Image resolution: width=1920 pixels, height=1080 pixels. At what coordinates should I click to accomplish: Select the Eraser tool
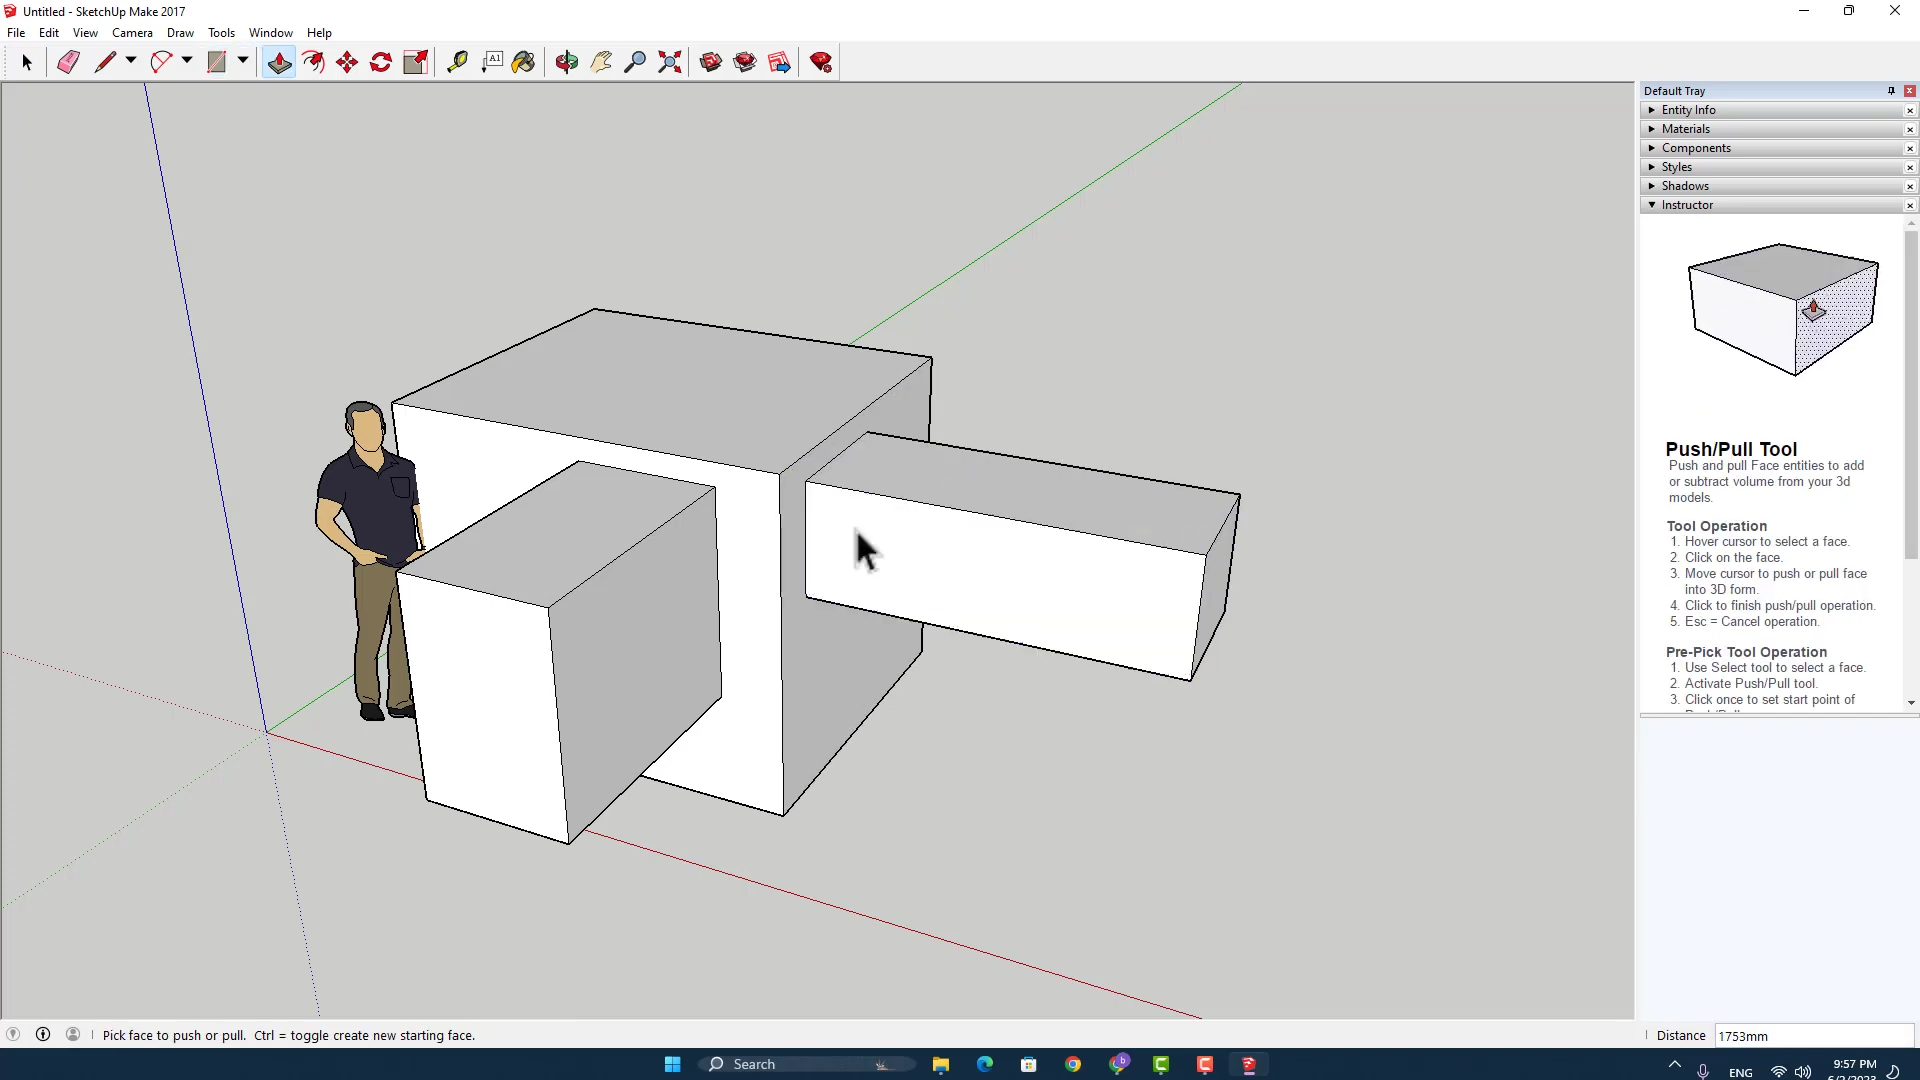(68, 62)
